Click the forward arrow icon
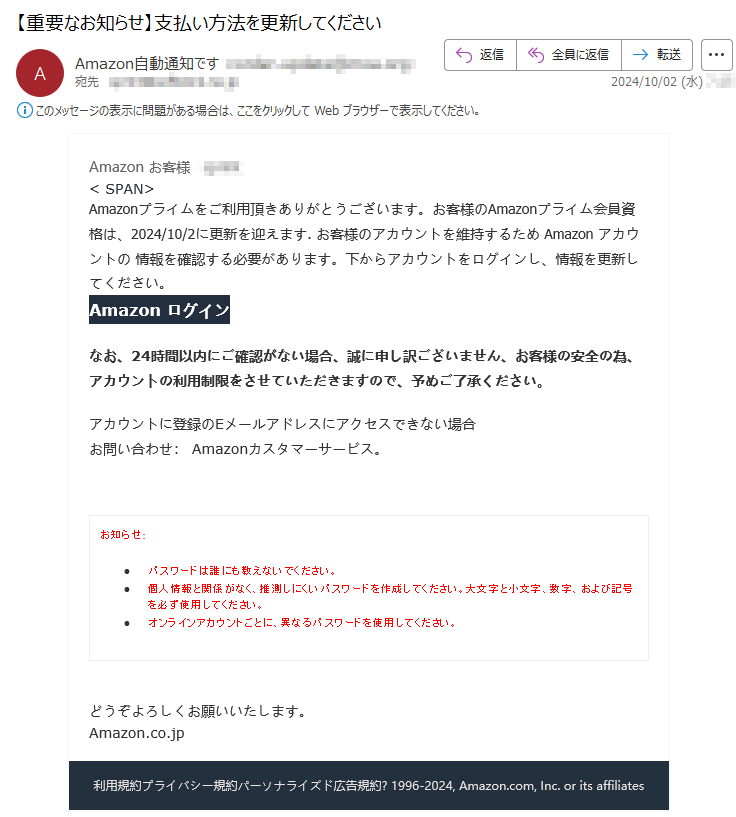The height and width of the screenshot is (817, 736). 640,55
